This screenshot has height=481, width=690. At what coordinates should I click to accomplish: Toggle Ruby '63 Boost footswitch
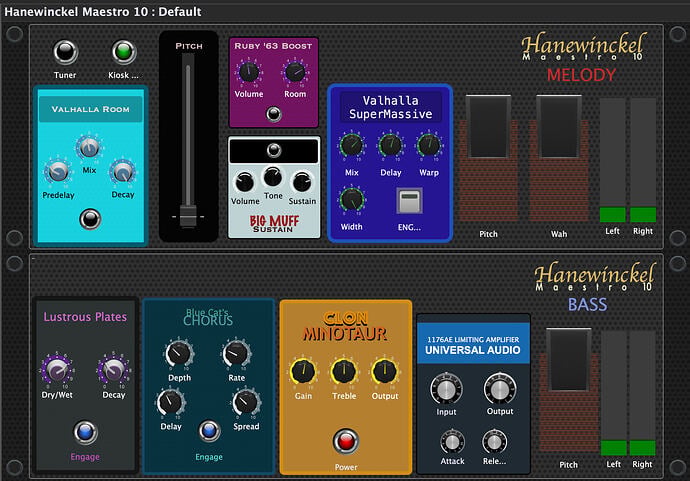274,114
